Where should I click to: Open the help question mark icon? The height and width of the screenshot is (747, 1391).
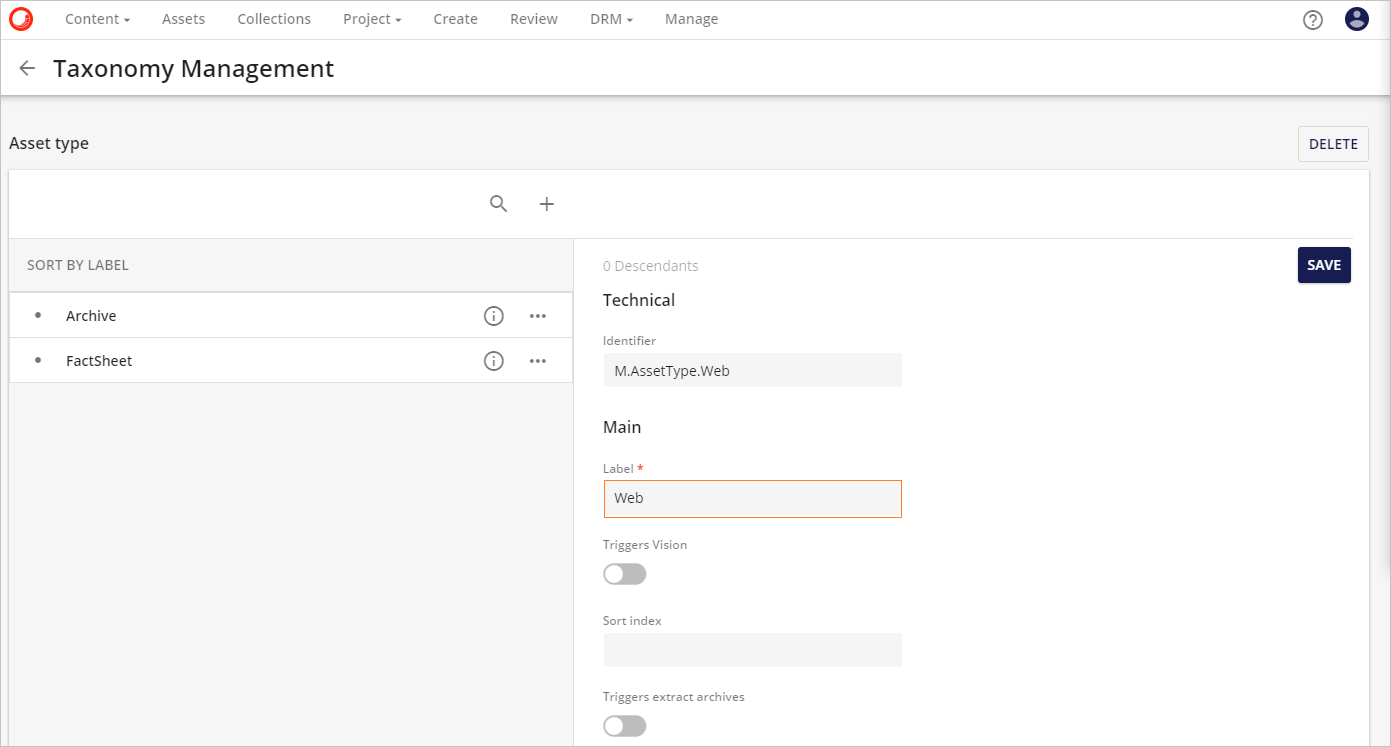tap(1313, 20)
